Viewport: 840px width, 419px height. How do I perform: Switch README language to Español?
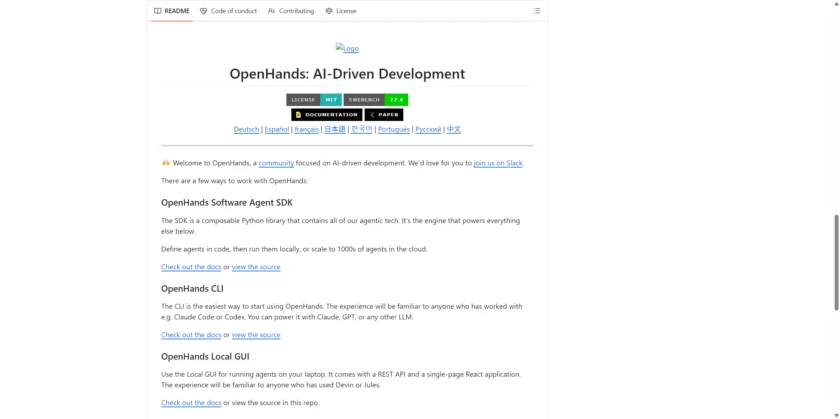pos(277,130)
